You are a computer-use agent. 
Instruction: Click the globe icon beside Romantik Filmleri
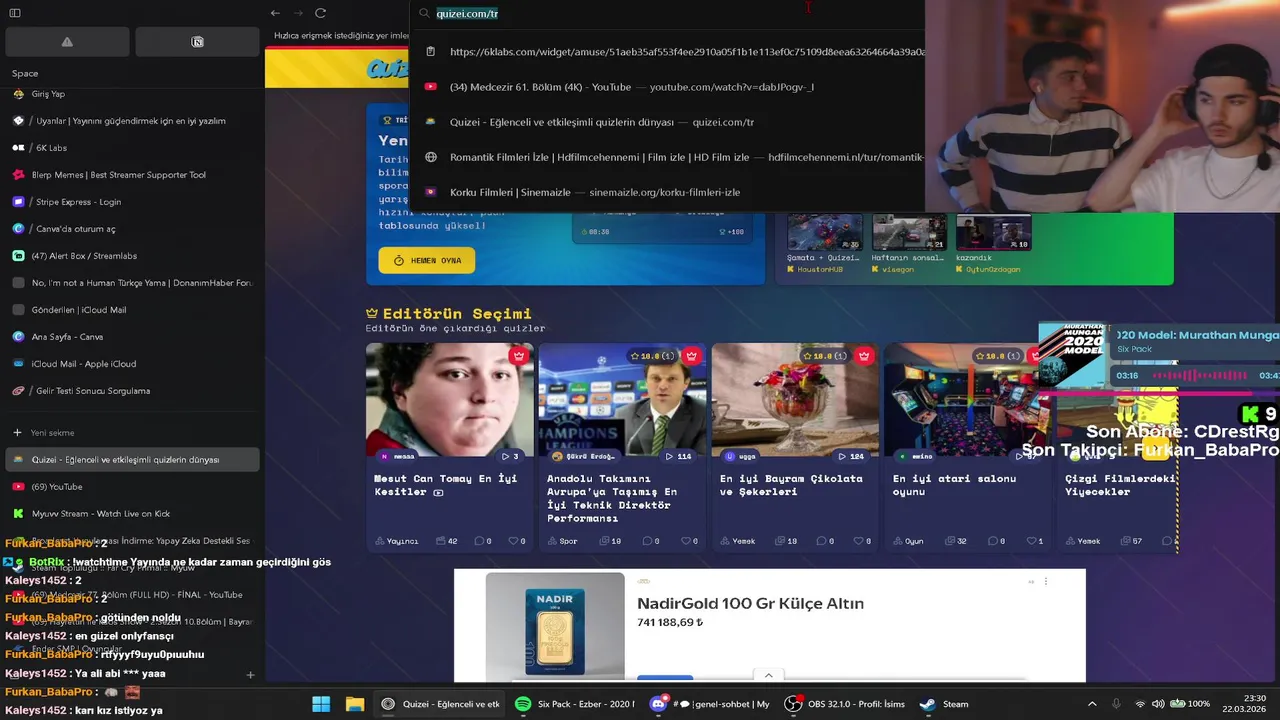pyautogui.click(x=431, y=157)
